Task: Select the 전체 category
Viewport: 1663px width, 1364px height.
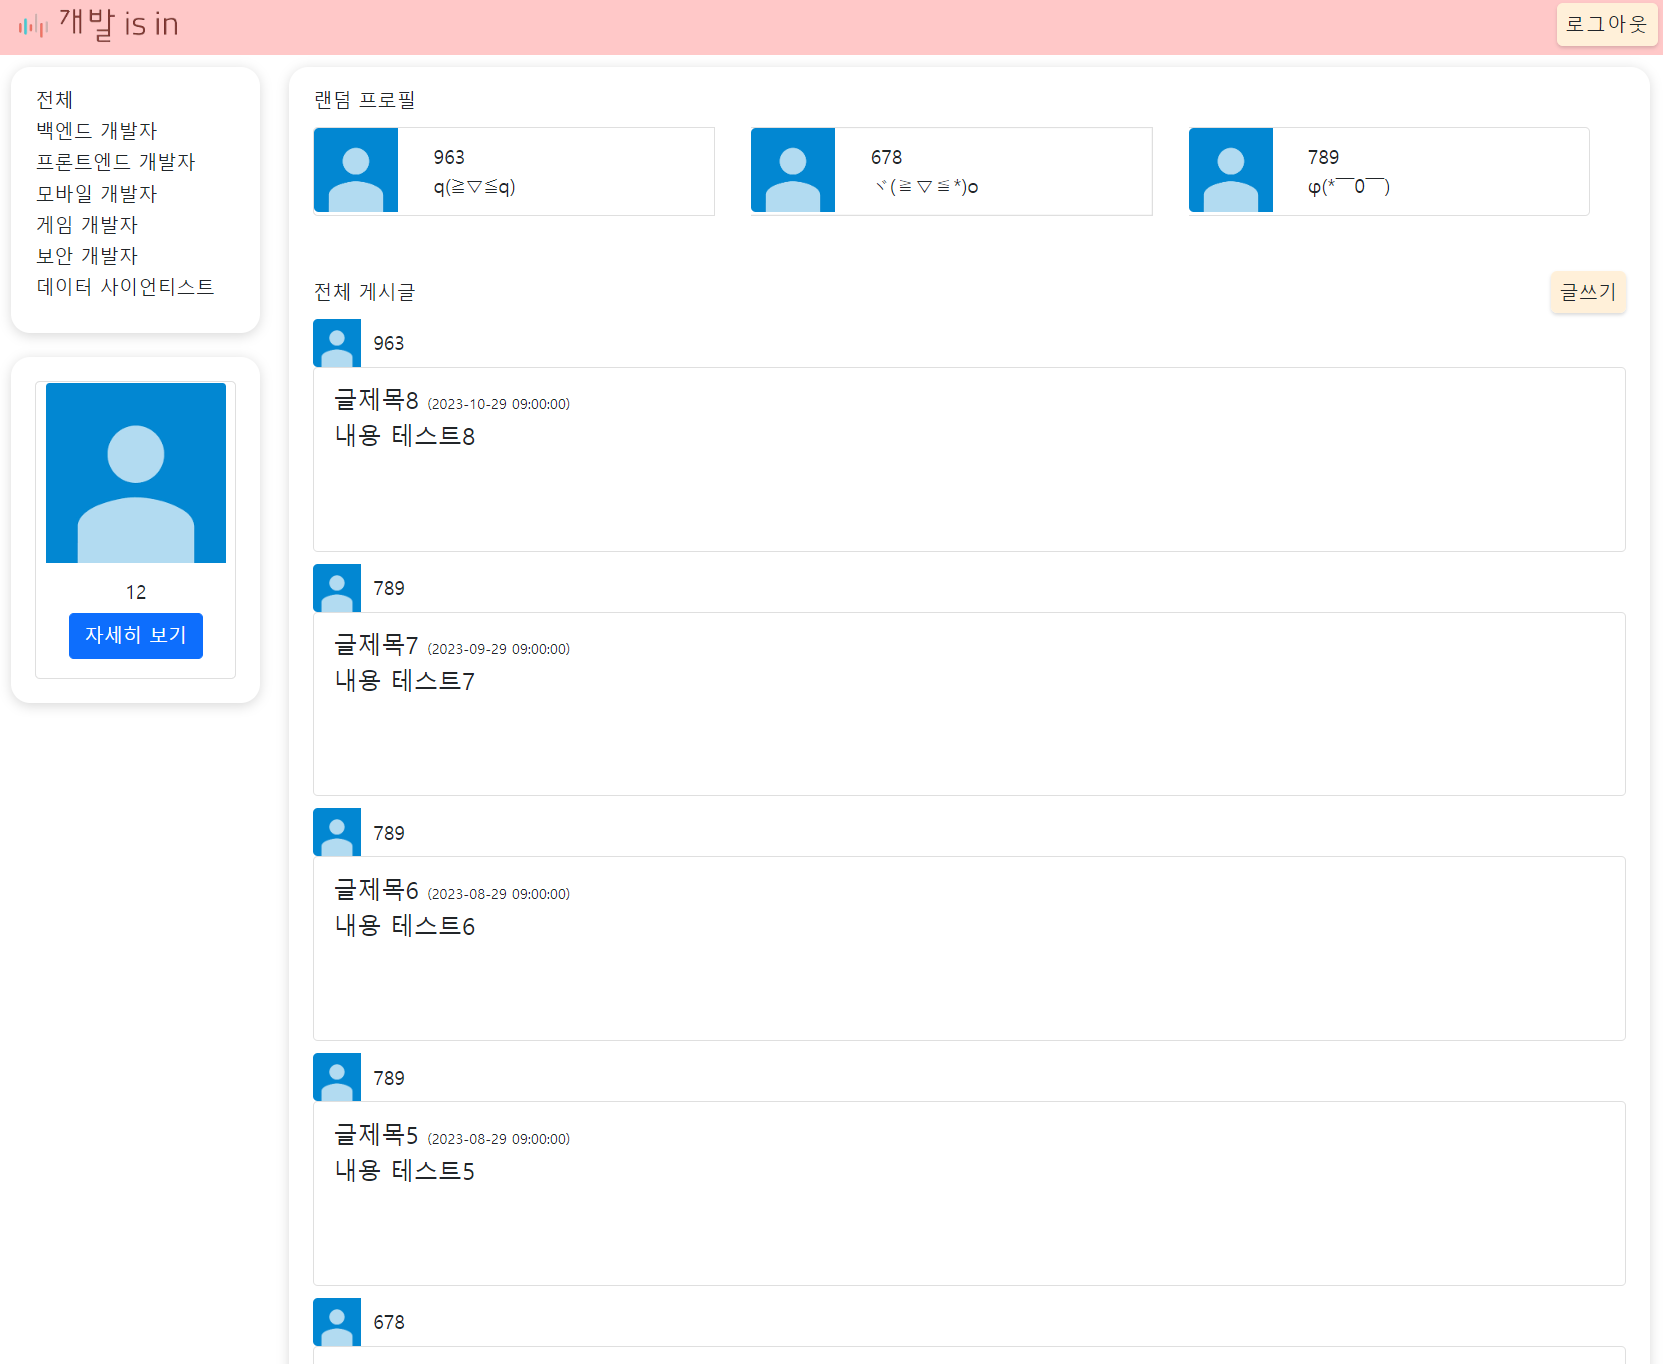Action: (55, 100)
